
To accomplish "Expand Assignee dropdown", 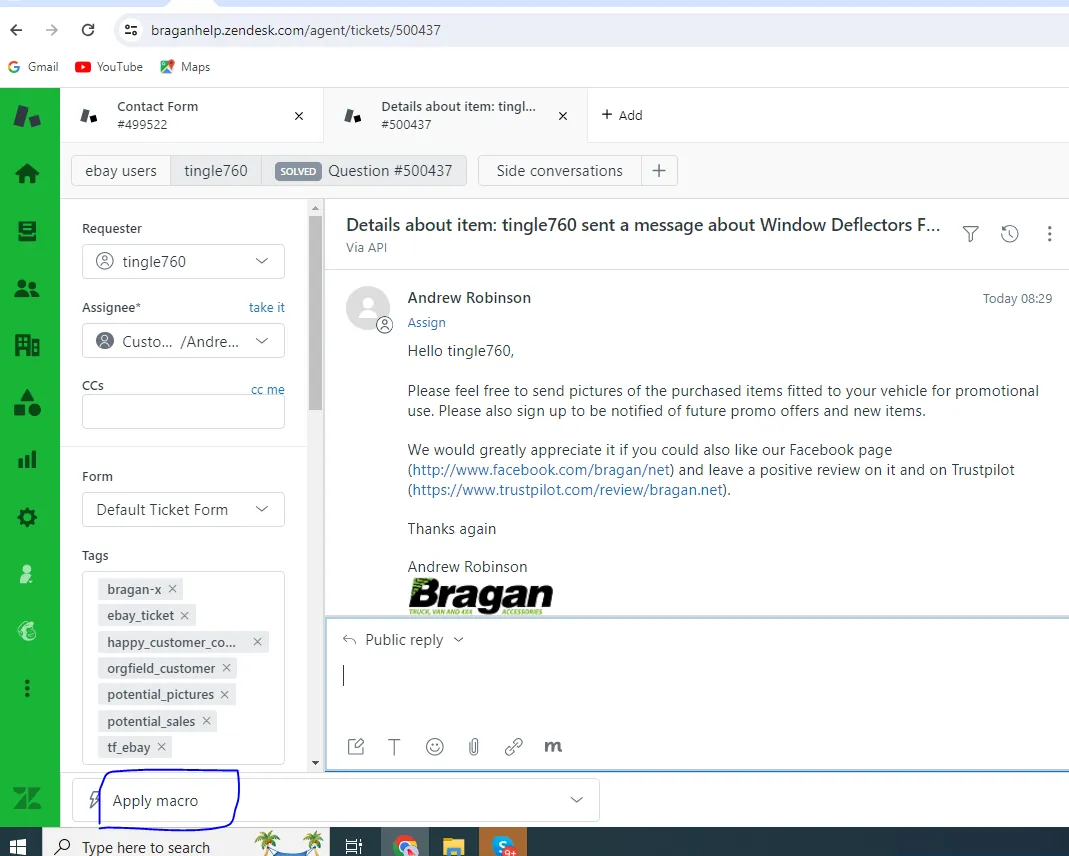I will click(183, 341).
